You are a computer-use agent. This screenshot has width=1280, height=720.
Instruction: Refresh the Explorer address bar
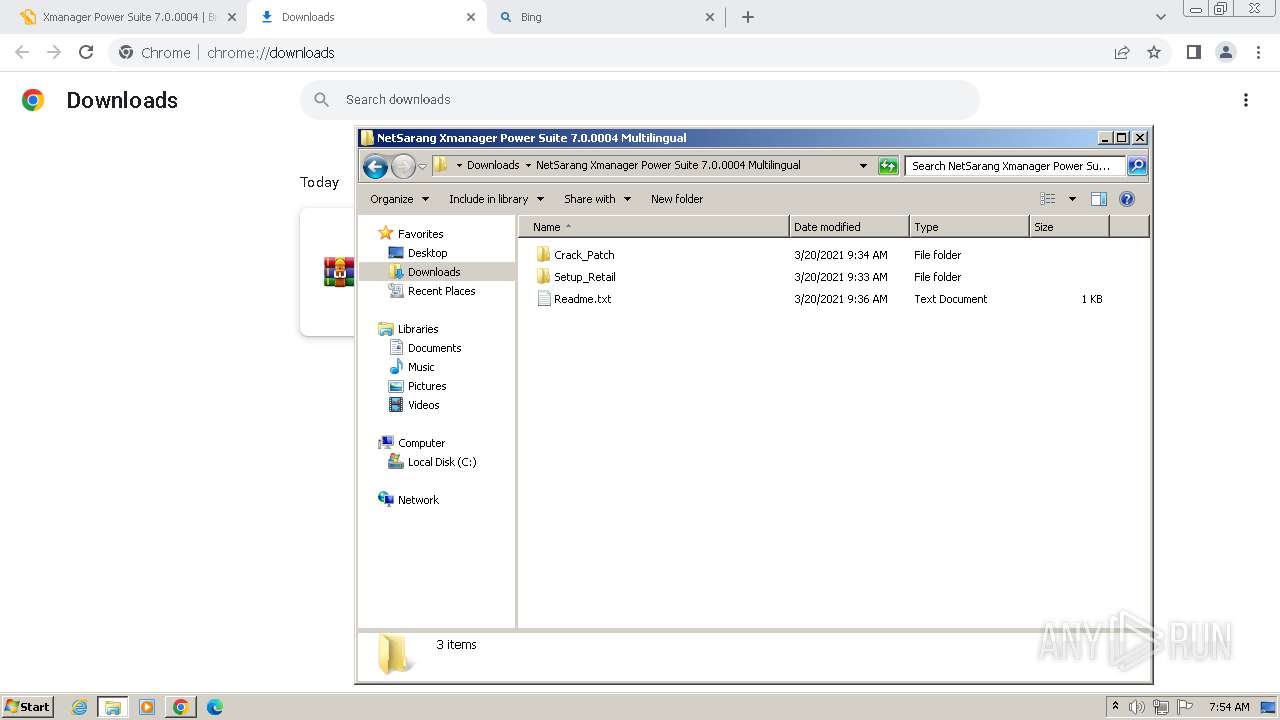[x=888, y=166]
